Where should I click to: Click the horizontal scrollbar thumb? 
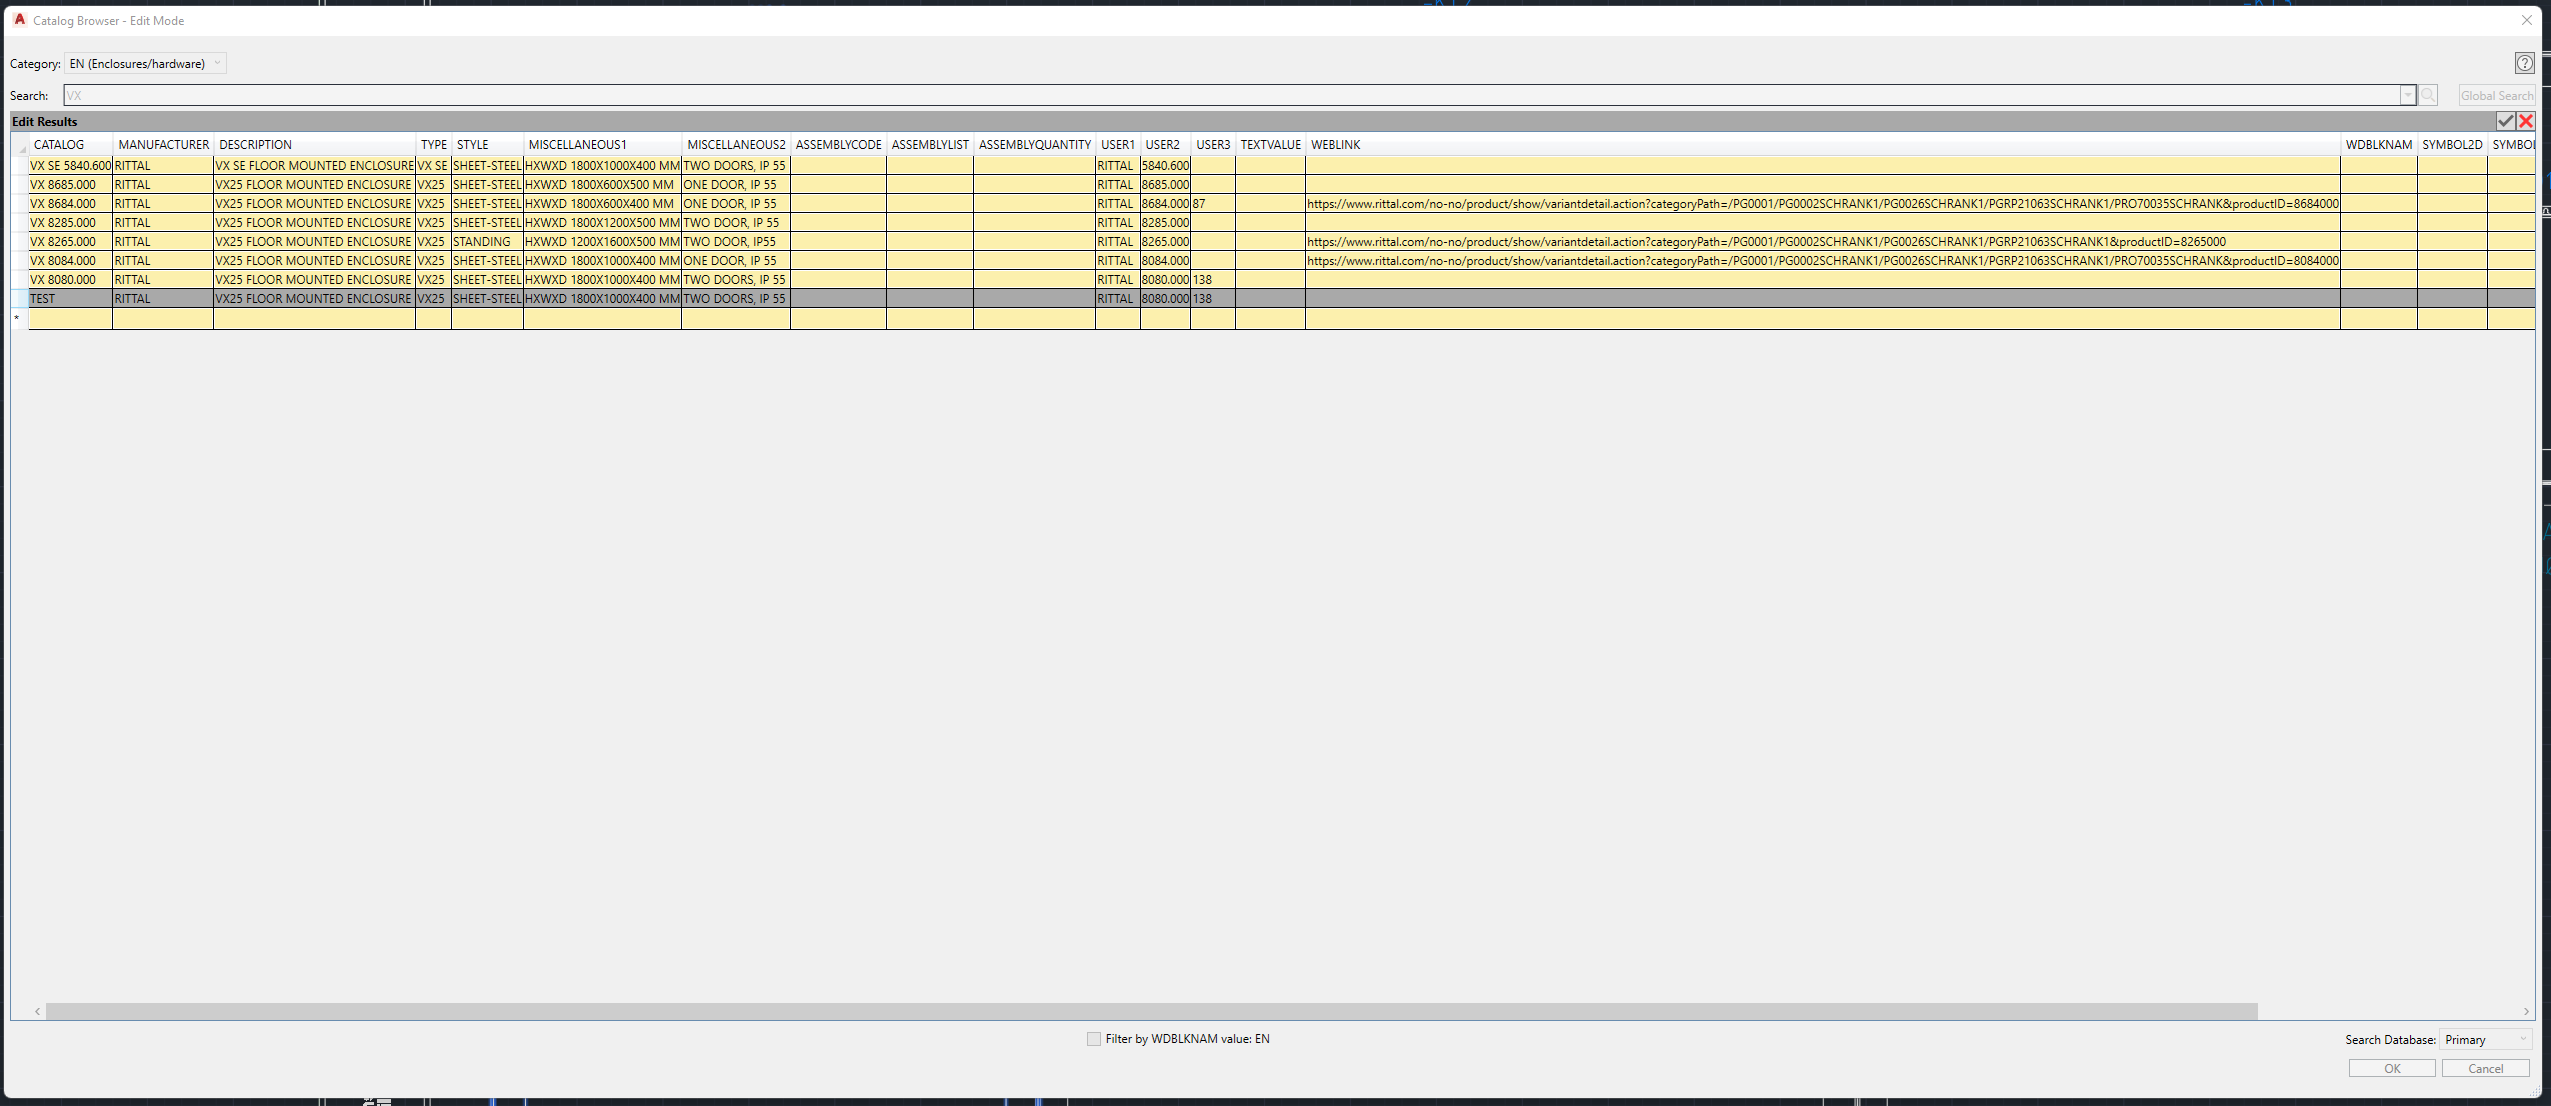(x=1150, y=1011)
